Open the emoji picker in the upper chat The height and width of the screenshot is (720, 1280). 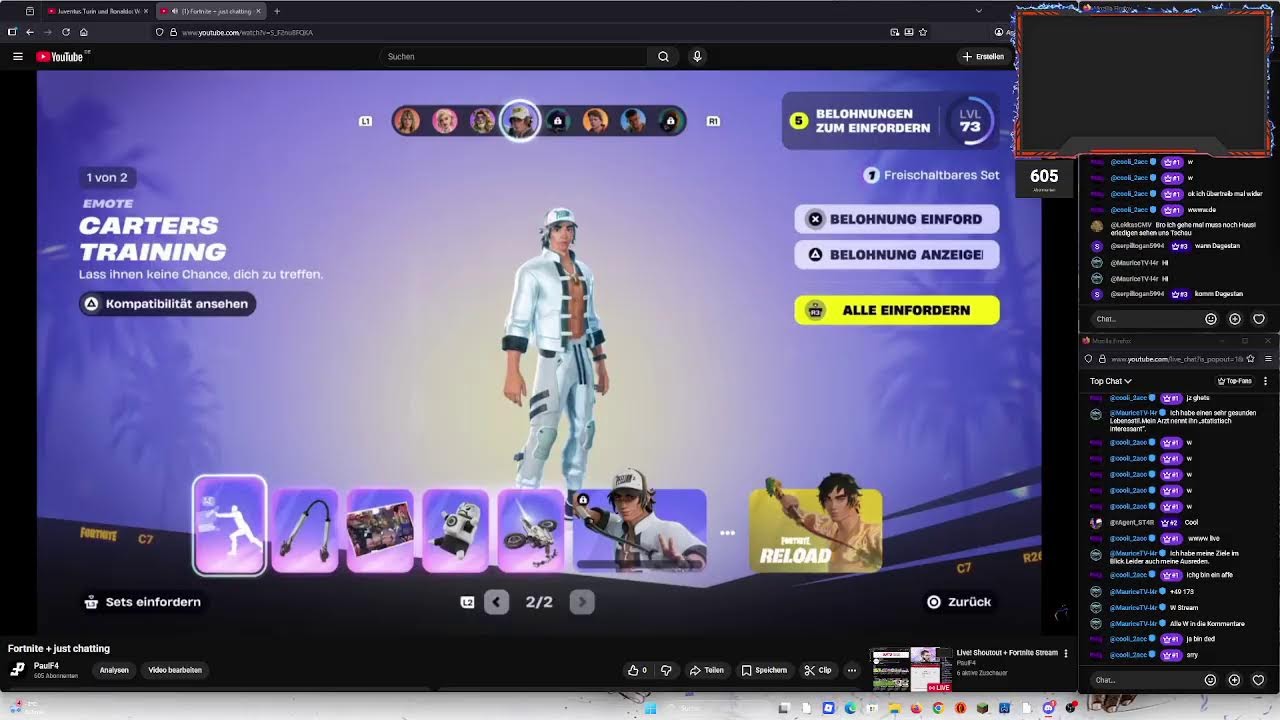tap(1210, 319)
